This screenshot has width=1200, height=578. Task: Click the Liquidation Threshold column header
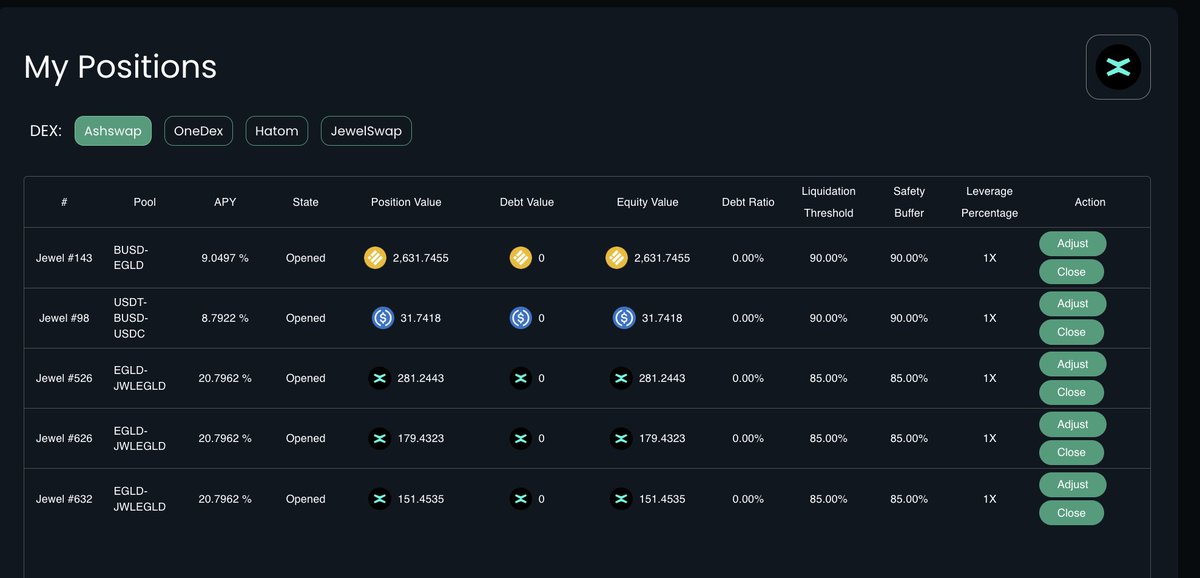[x=828, y=202]
